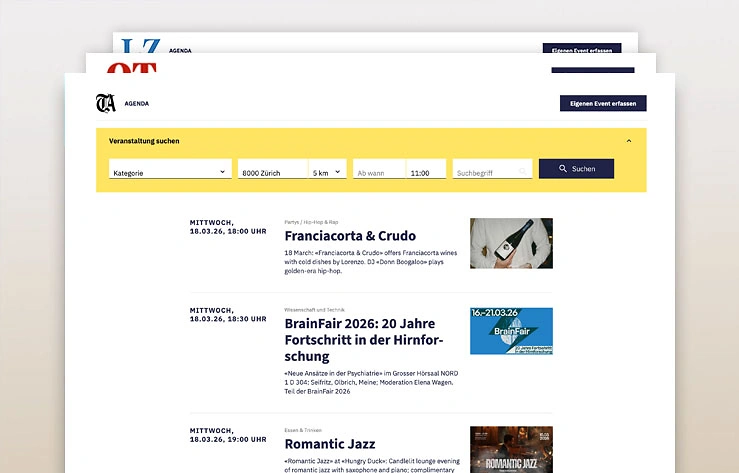Click the magnifier icon in Suchbegriff field
Viewport: 739px width, 473px height.
522,172
